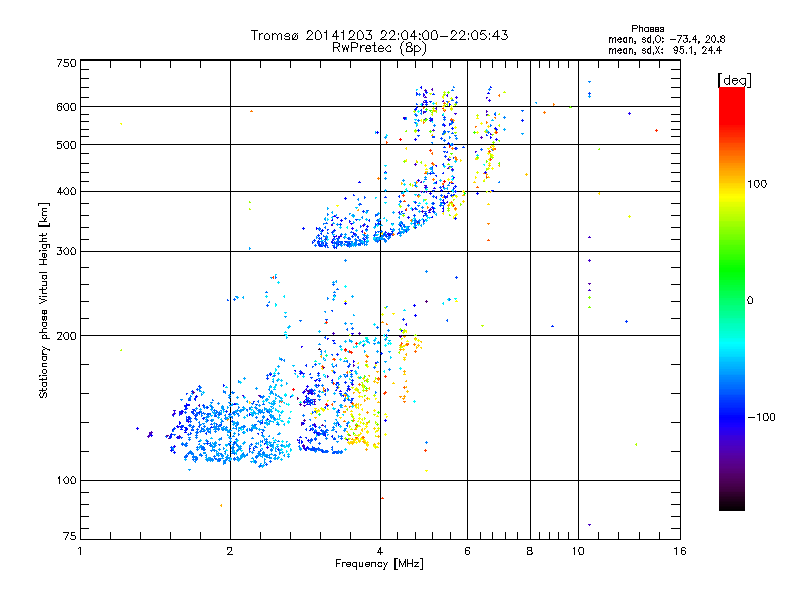Click the black bottom of the colorbar
The image size is (800, 600).
(732, 504)
